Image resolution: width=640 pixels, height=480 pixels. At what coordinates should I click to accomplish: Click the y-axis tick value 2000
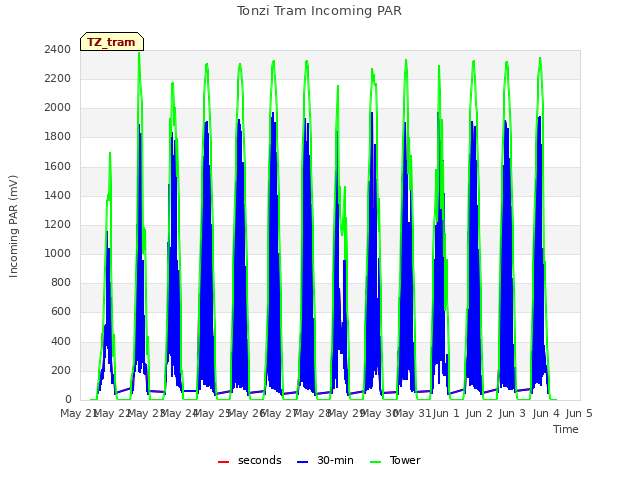point(58,108)
